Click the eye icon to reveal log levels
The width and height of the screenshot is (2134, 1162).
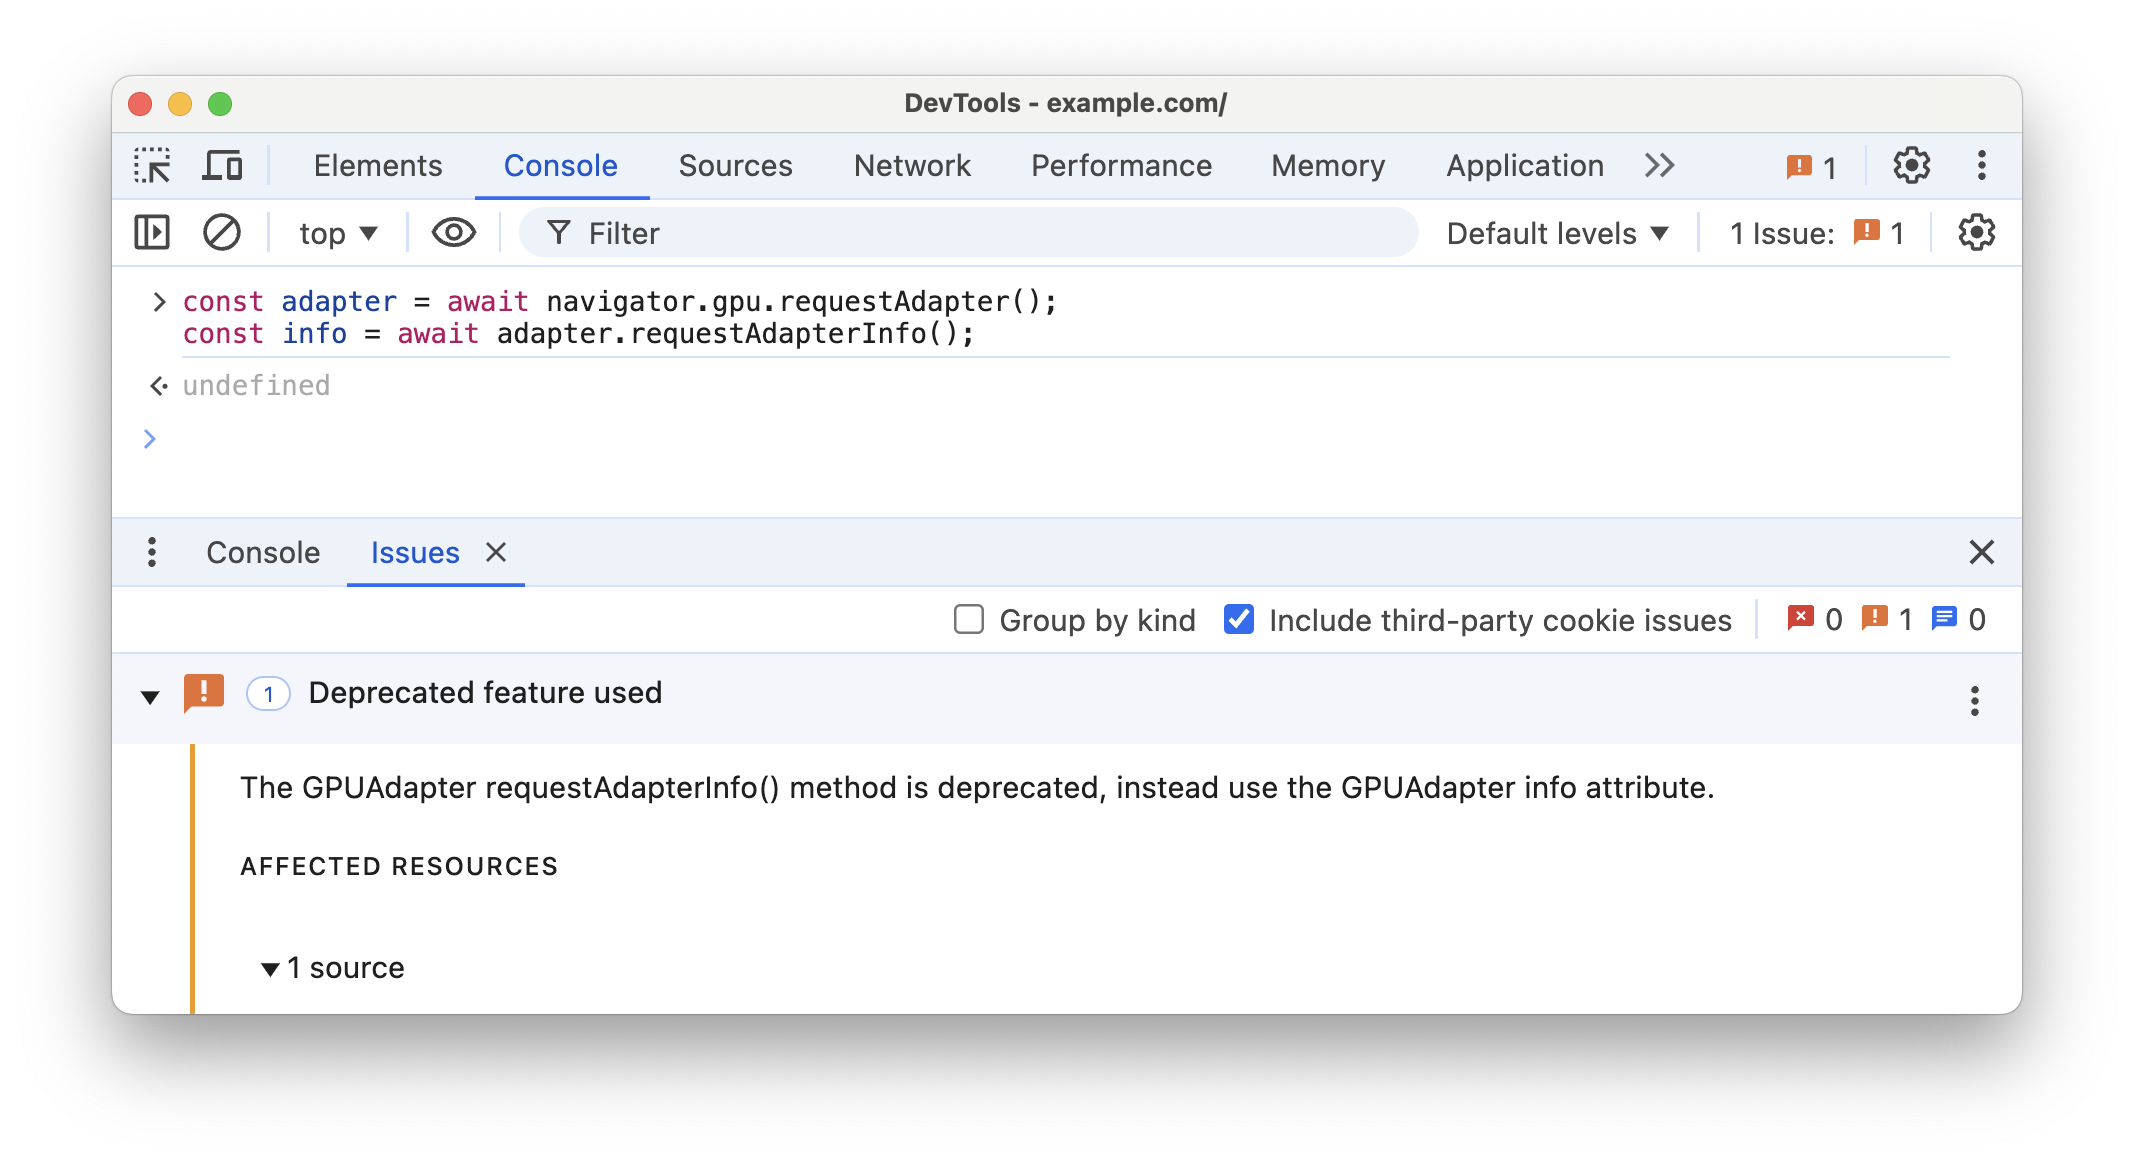pyautogui.click(x=455, y=232)
